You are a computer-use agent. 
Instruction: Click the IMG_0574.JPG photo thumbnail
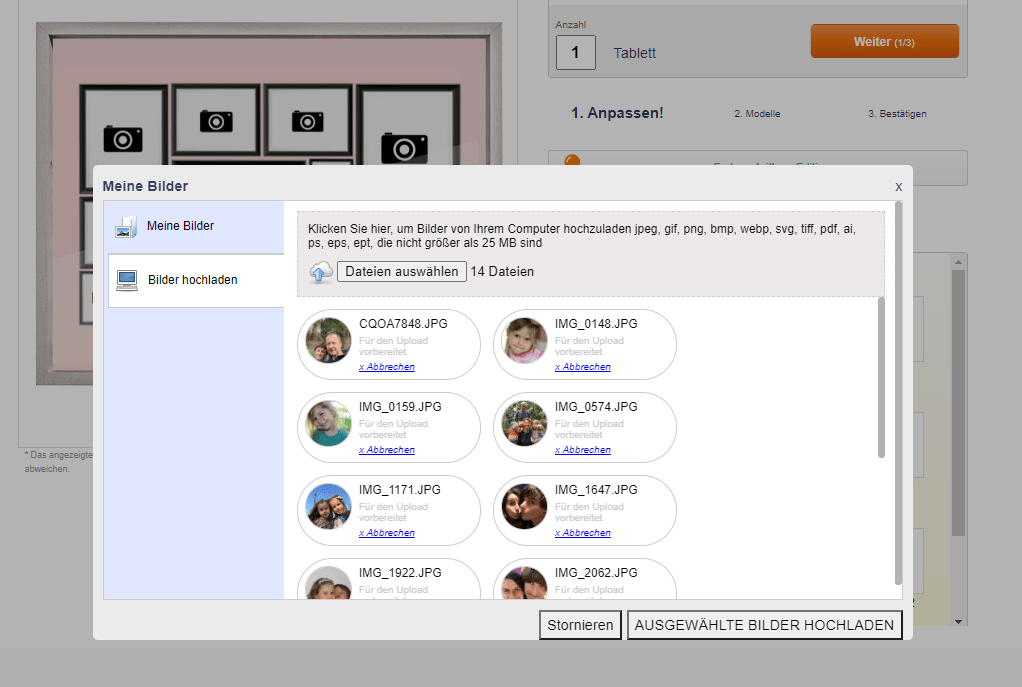pyautogui.click(x=525, y=424)
